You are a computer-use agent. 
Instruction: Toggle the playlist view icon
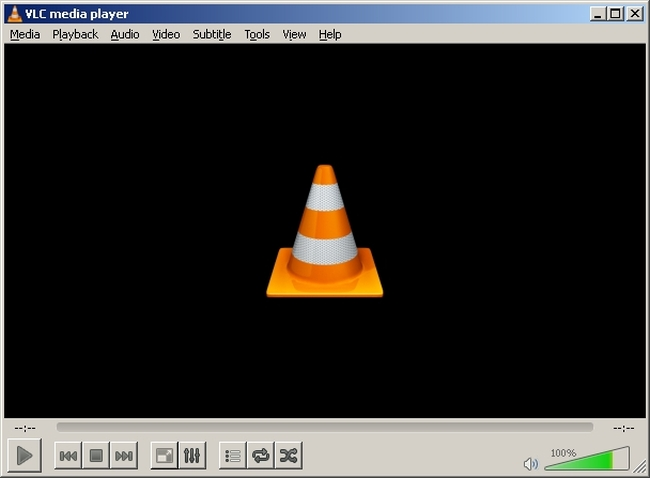pyautogui.click(x=233, y=456)
